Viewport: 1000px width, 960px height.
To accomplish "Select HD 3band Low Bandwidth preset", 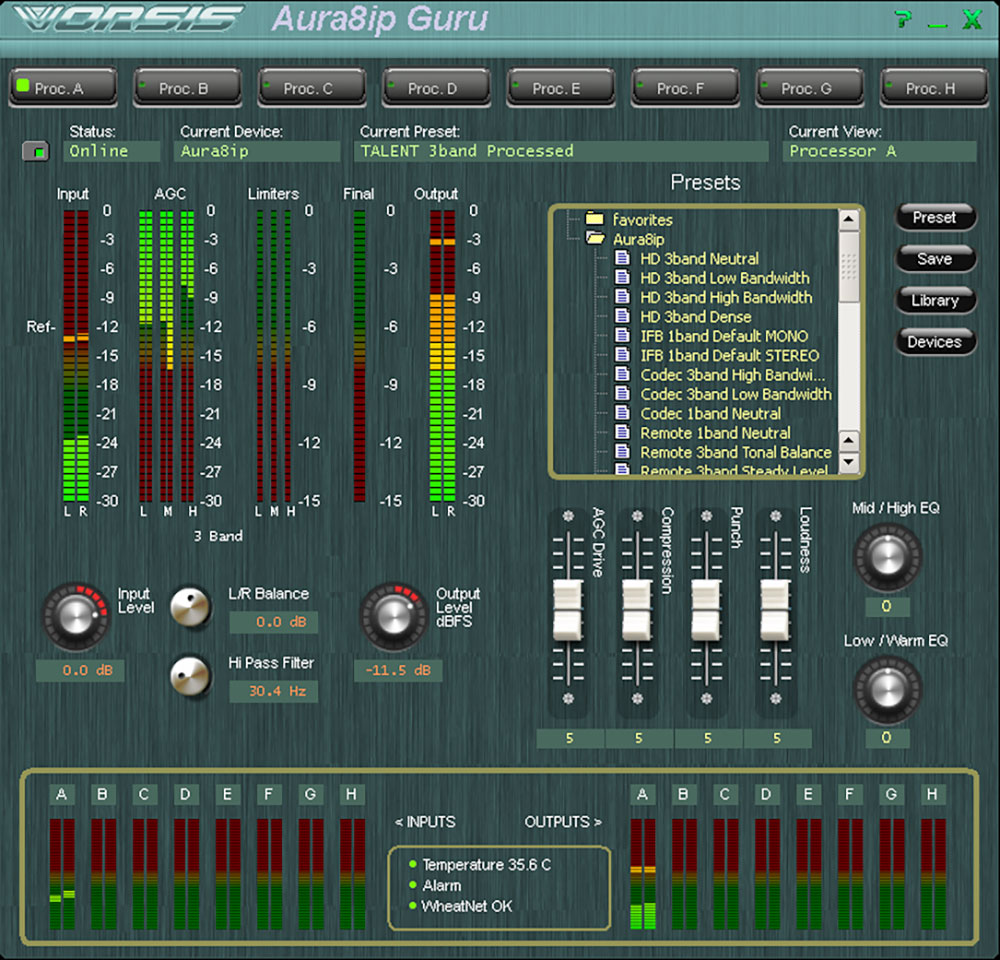I will click(724, 278).
